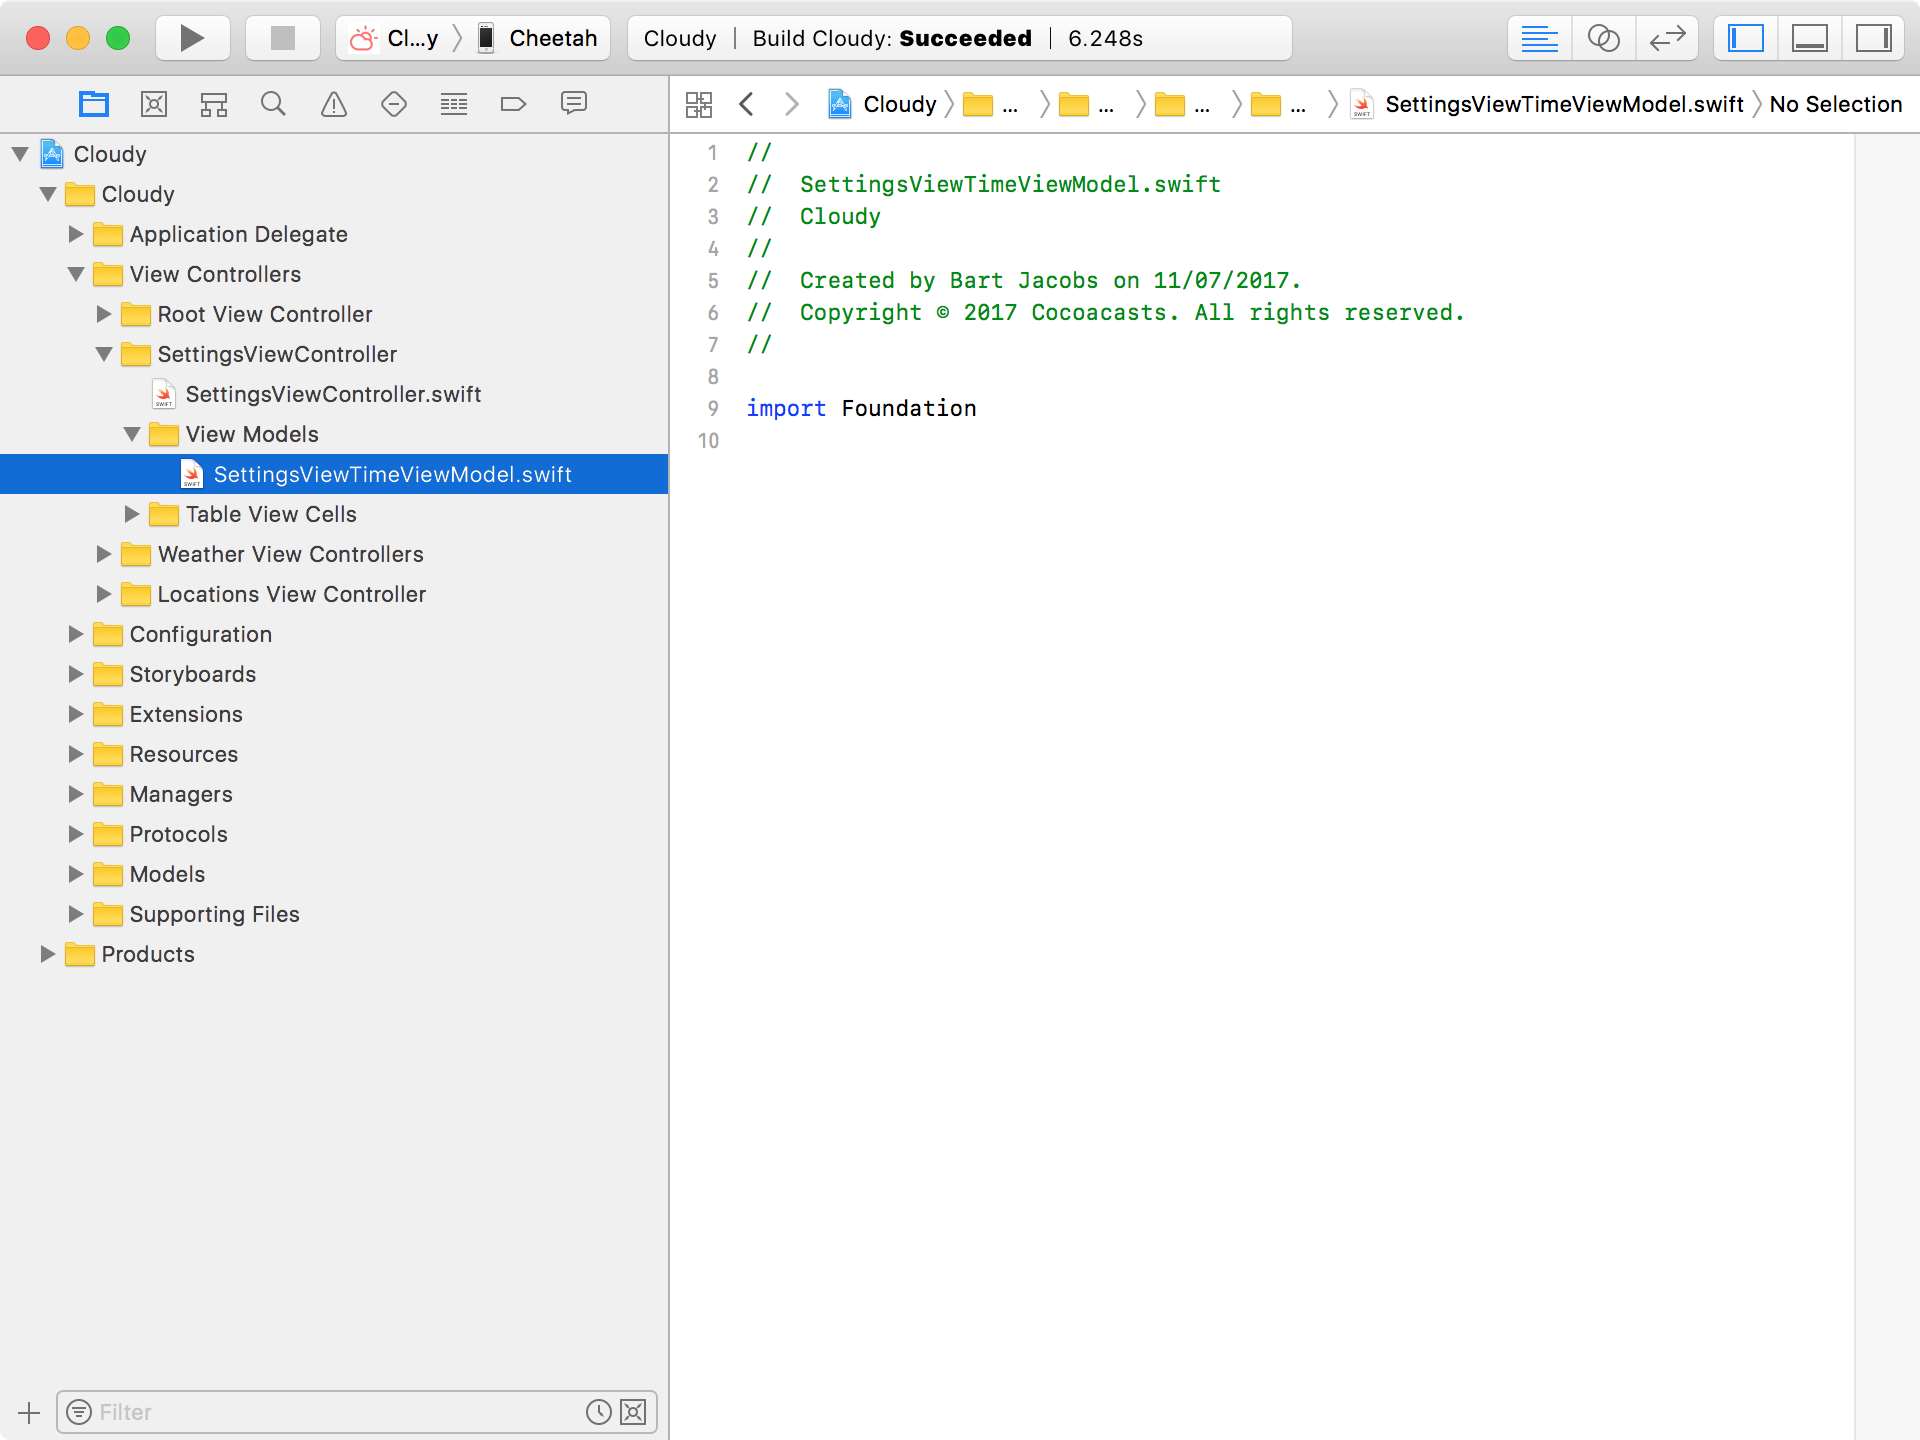This screenshot has height=1440, width=1920.
Task: Go forward in editor history
Action: (x=792, y=104)
